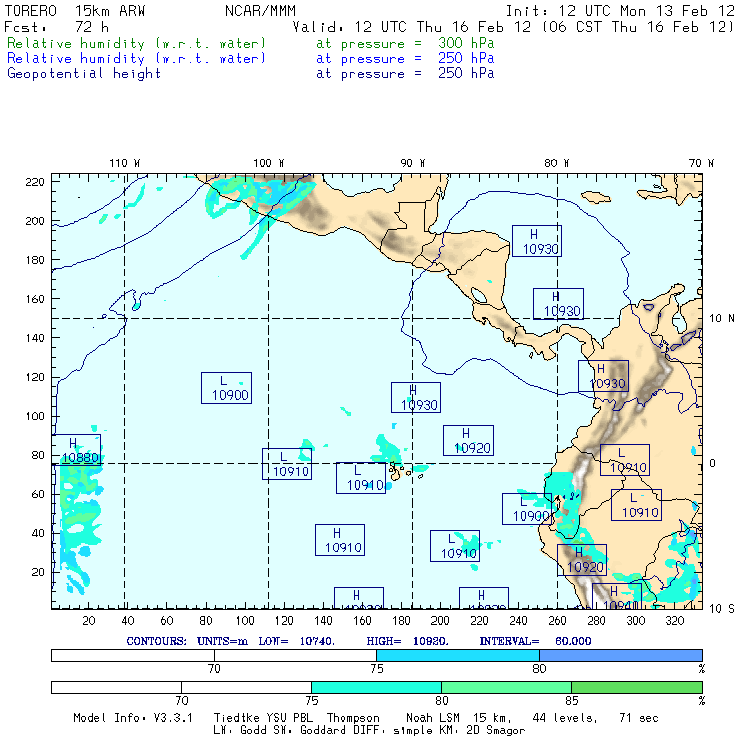Click the 'Thompson' microphysics text
The width and height of the screenshot is (740, 740).
(x=353, y=718)
